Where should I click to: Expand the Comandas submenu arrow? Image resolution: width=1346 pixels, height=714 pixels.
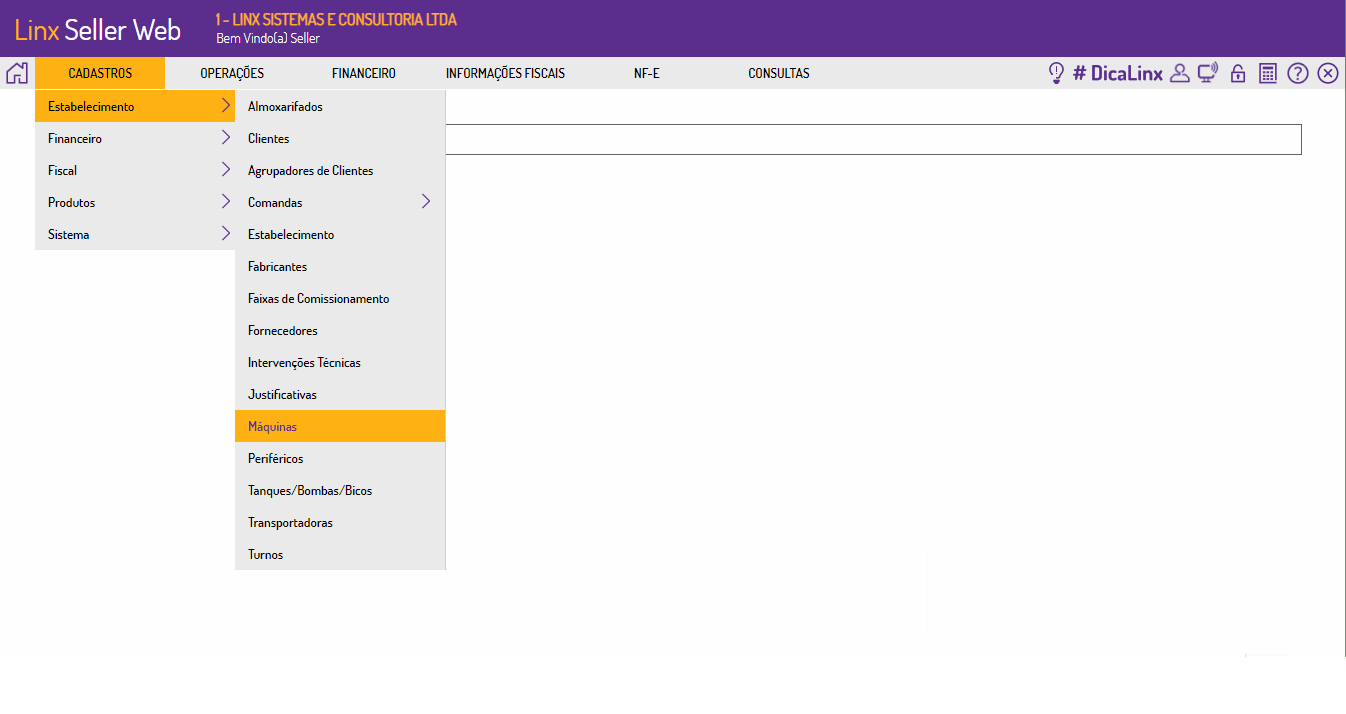click(x=426, y=202)
